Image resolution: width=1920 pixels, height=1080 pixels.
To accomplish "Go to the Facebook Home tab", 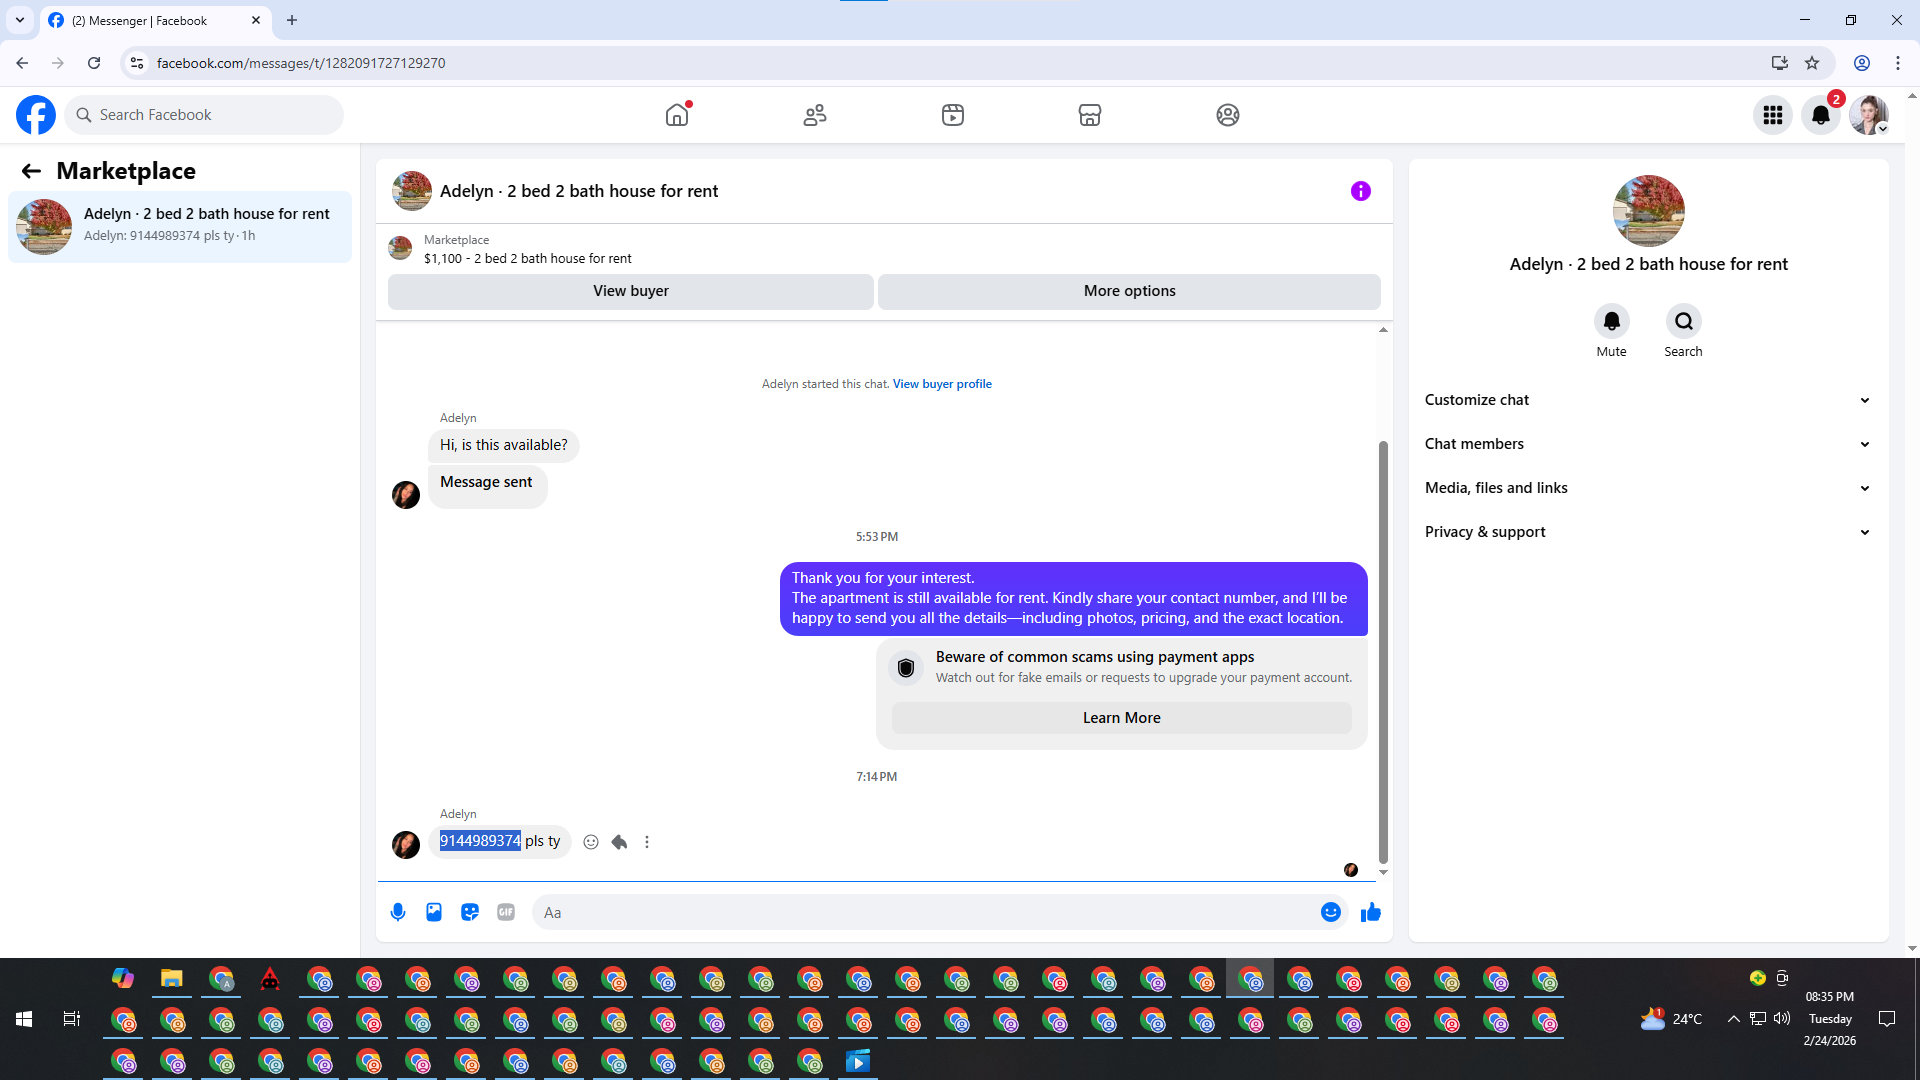I will coord(677,115).
